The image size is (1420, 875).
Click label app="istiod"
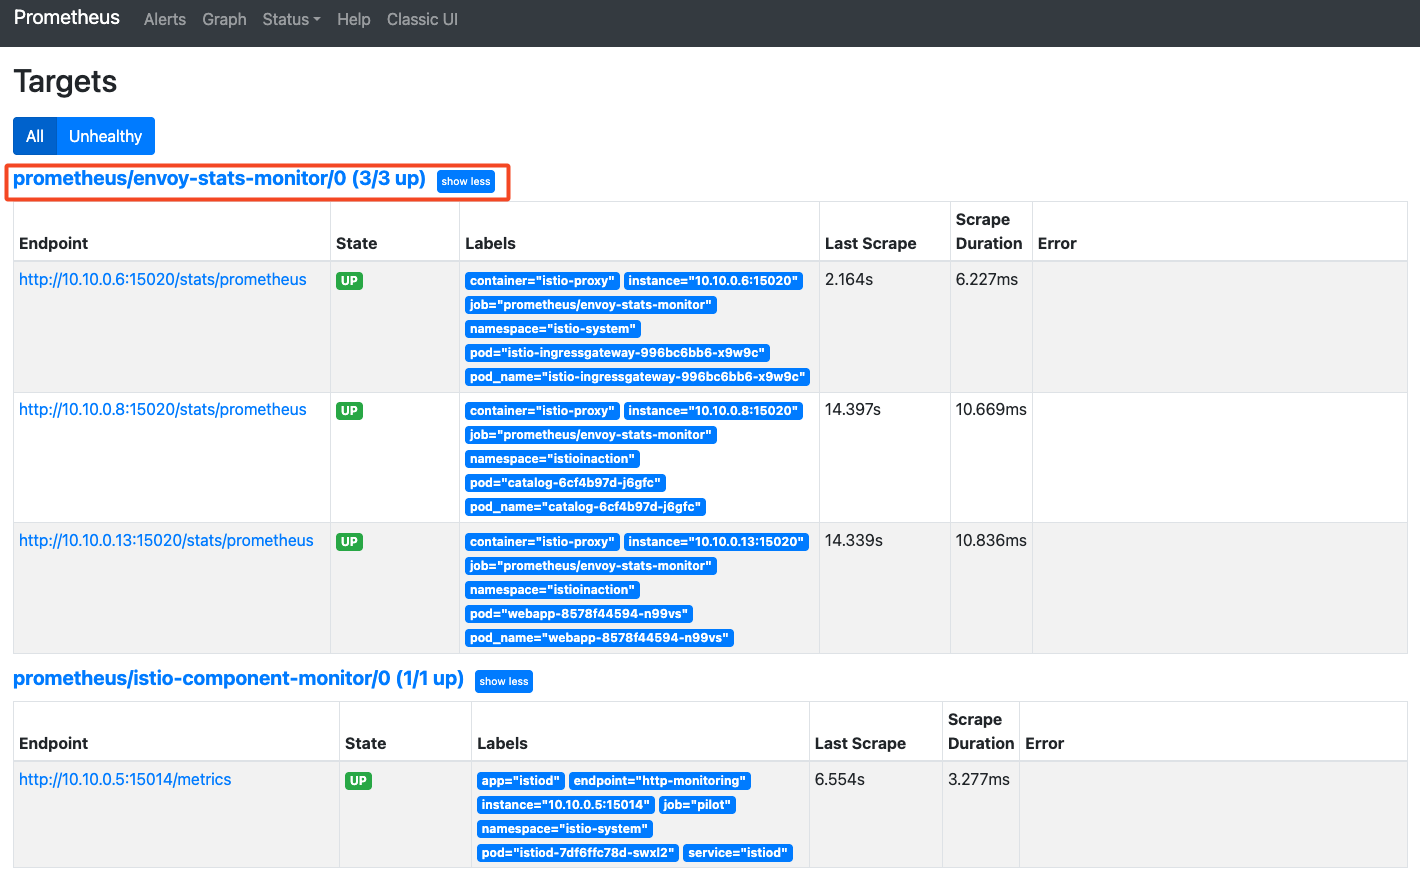pyautogui.click(x=521, y=781)
